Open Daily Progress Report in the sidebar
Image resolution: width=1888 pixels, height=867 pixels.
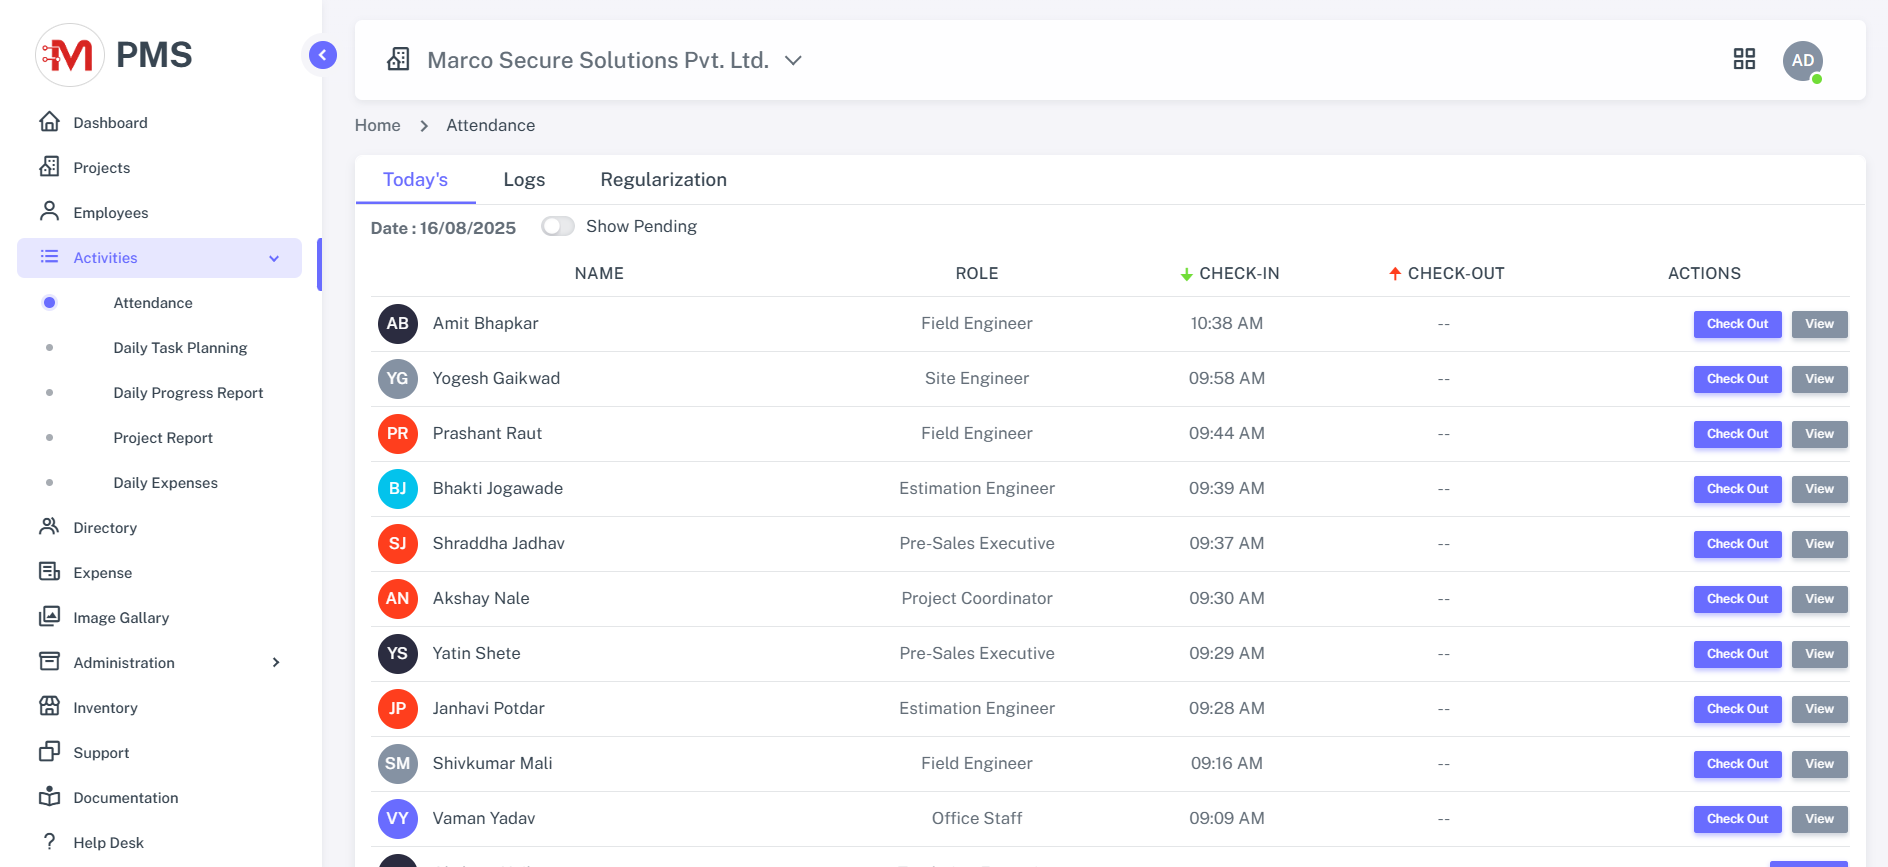click(x=188, y=393)
